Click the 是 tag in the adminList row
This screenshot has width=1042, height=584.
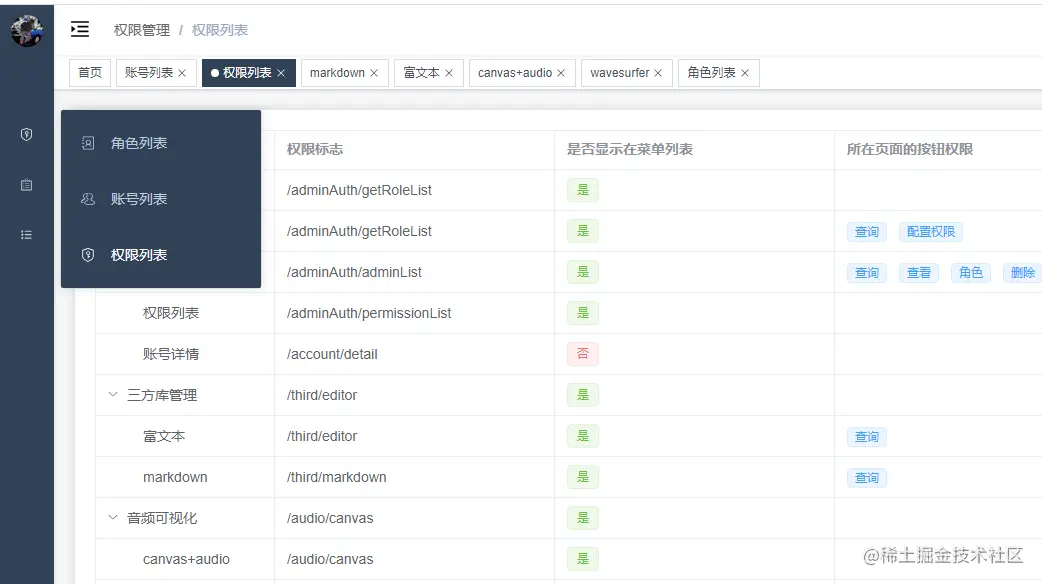[583, 272]
